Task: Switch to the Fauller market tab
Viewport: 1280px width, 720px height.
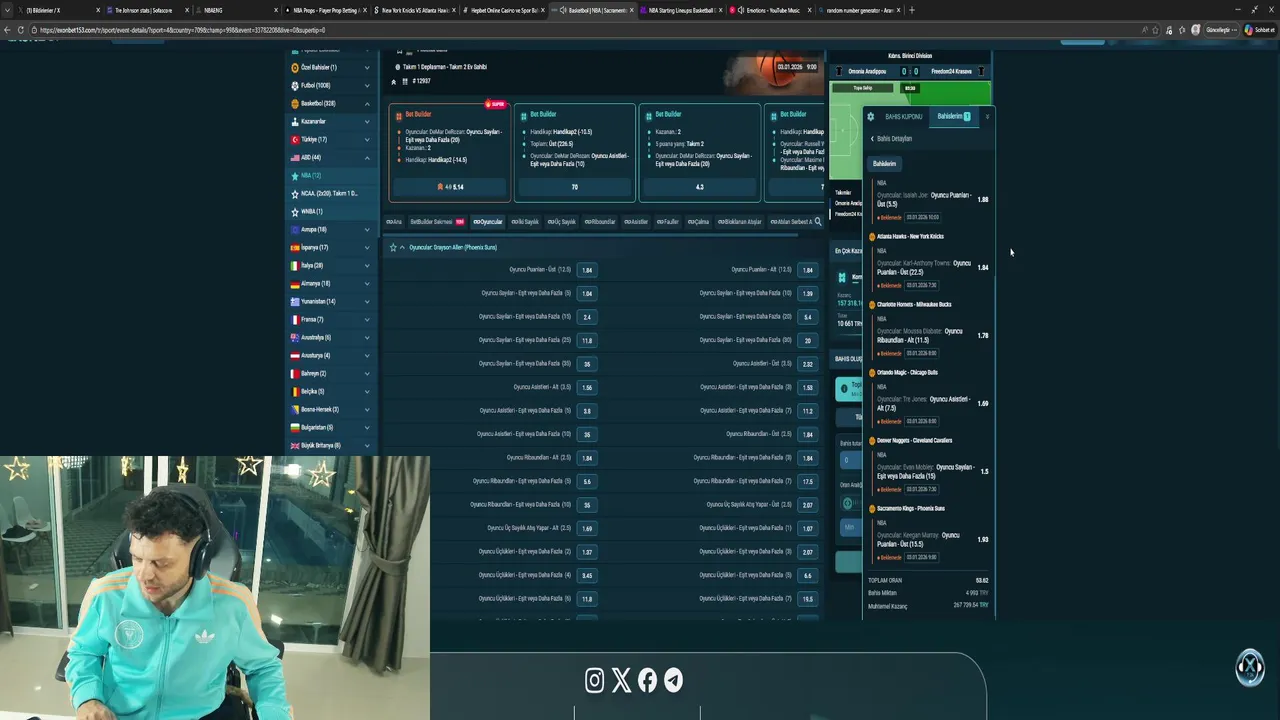Action: coord(667,222)
